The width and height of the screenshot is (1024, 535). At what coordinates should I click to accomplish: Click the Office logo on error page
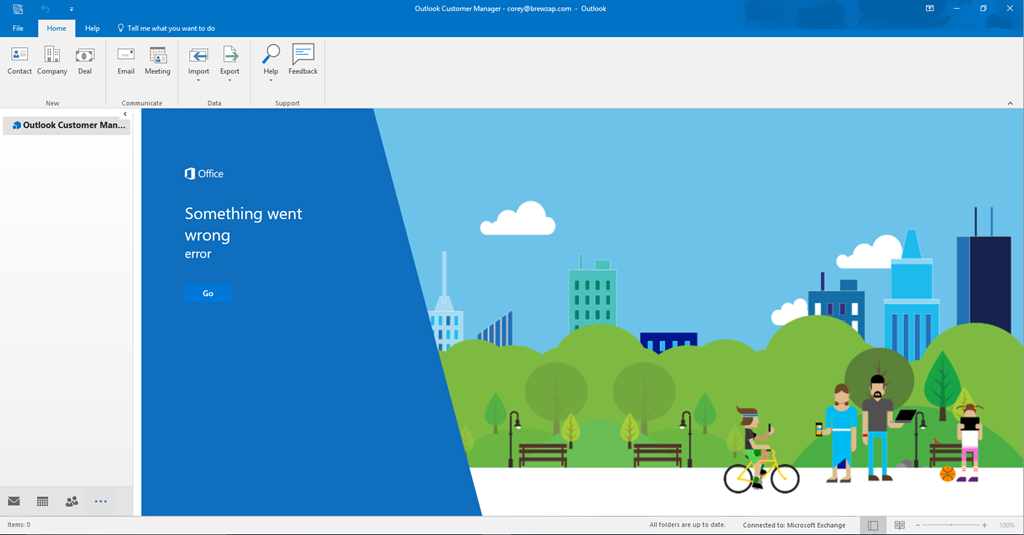pos(204,174)
